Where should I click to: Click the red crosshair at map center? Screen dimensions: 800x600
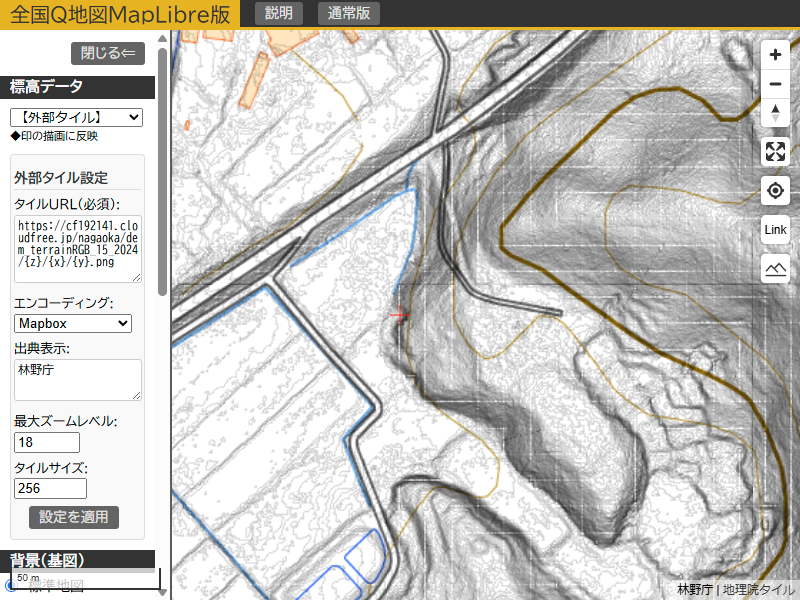click(x=400, y=315)
